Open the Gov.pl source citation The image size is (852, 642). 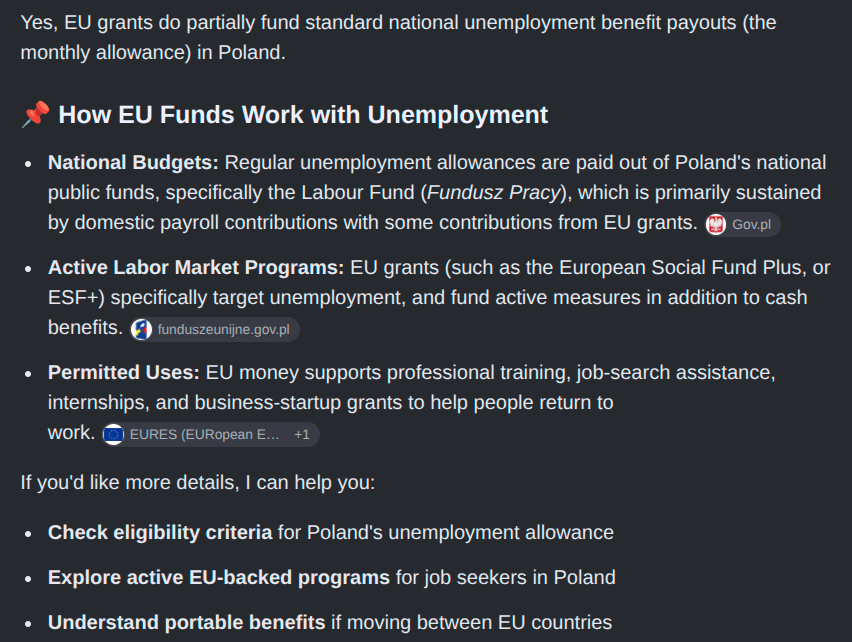[x=743, y=224]
